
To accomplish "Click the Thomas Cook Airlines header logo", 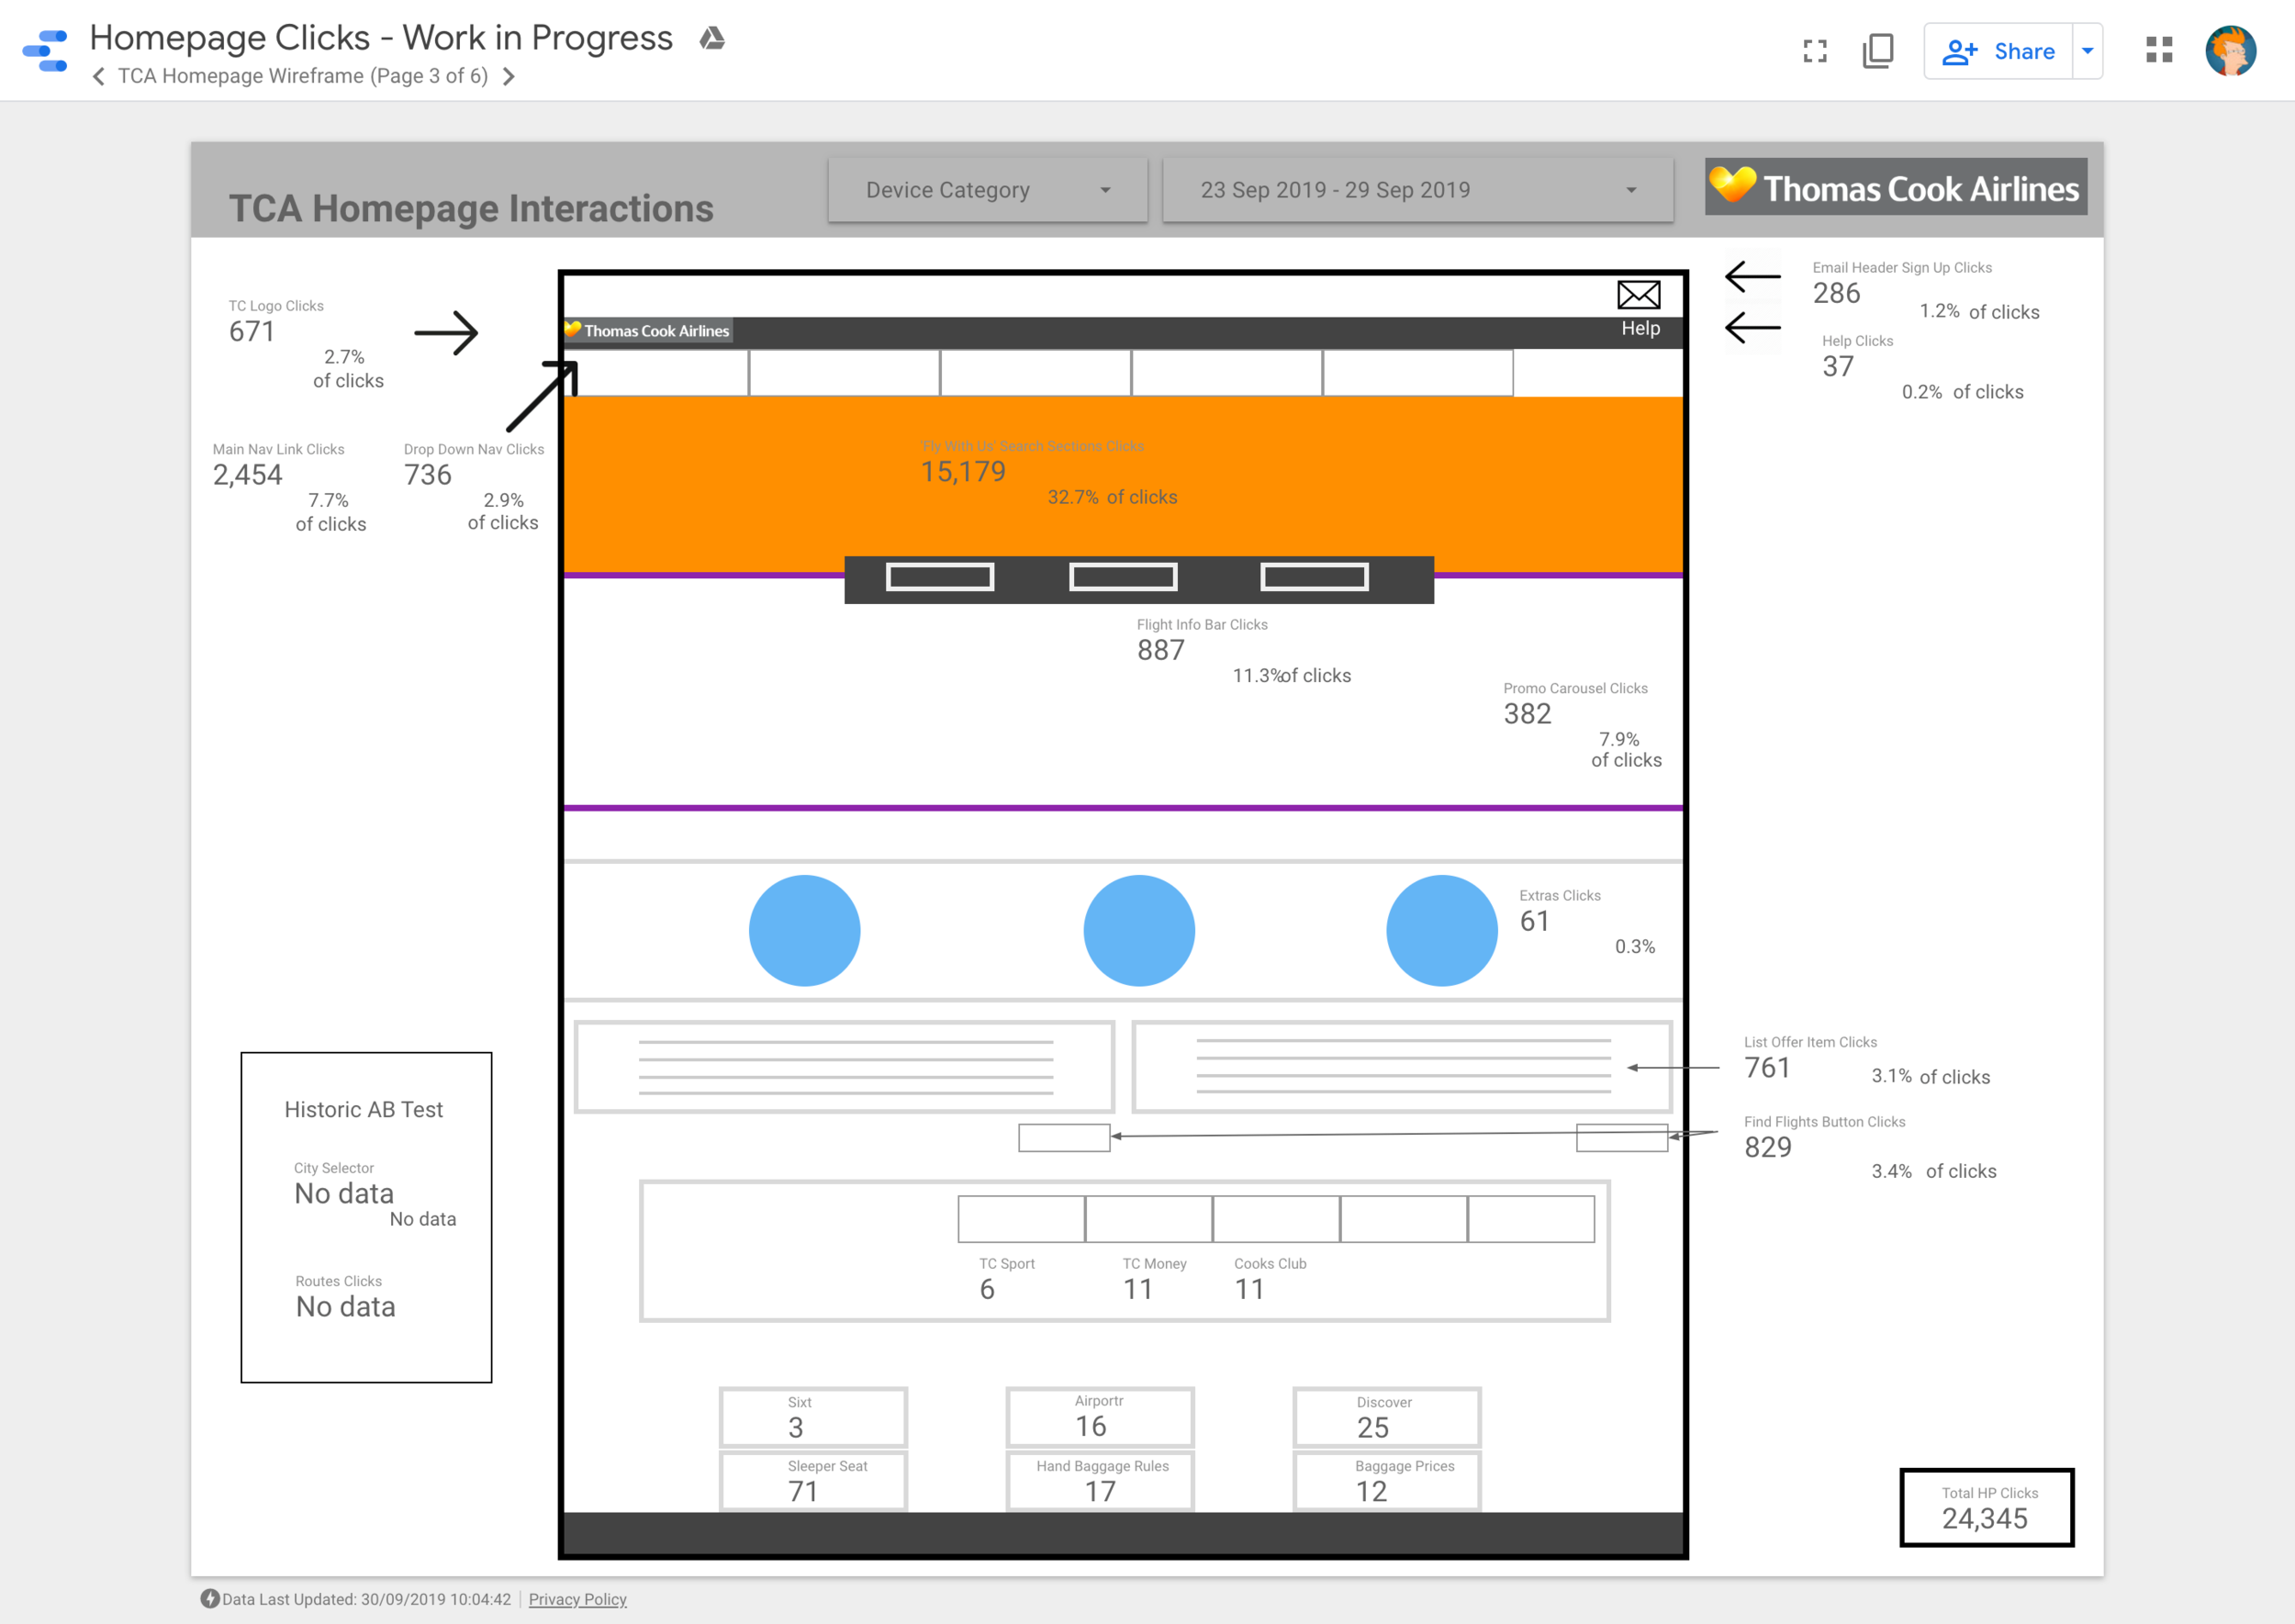I will [x=1895, y=187].
